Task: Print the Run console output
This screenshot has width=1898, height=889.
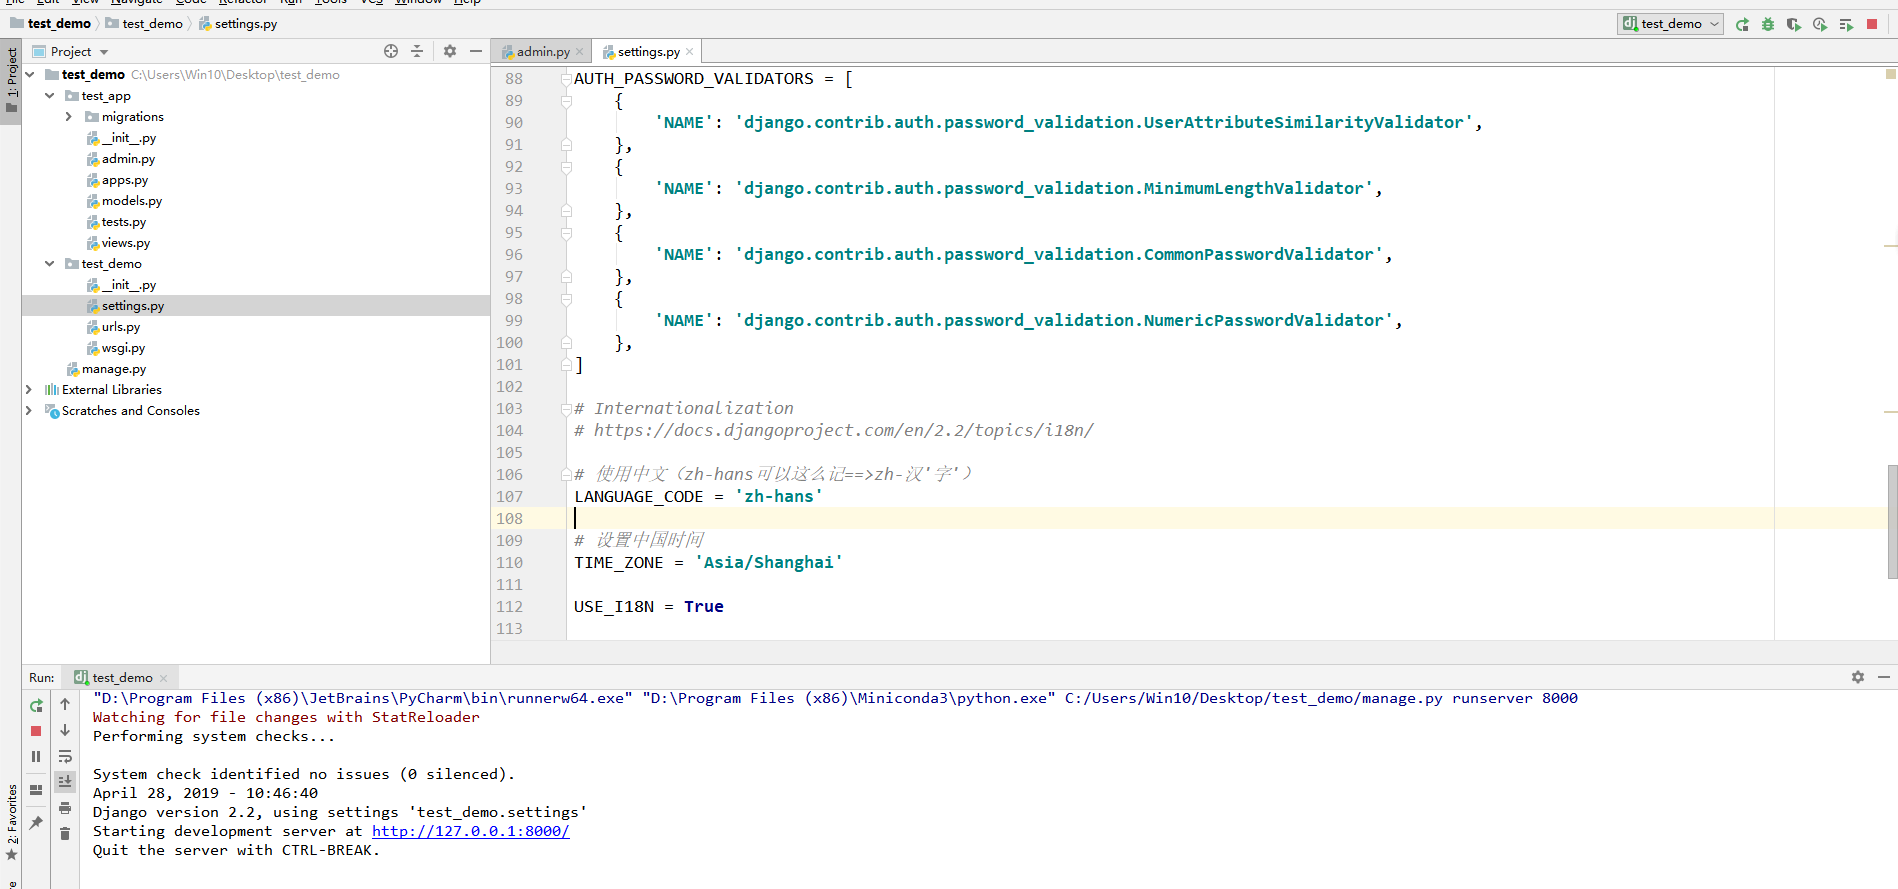Action: point(65,808)
